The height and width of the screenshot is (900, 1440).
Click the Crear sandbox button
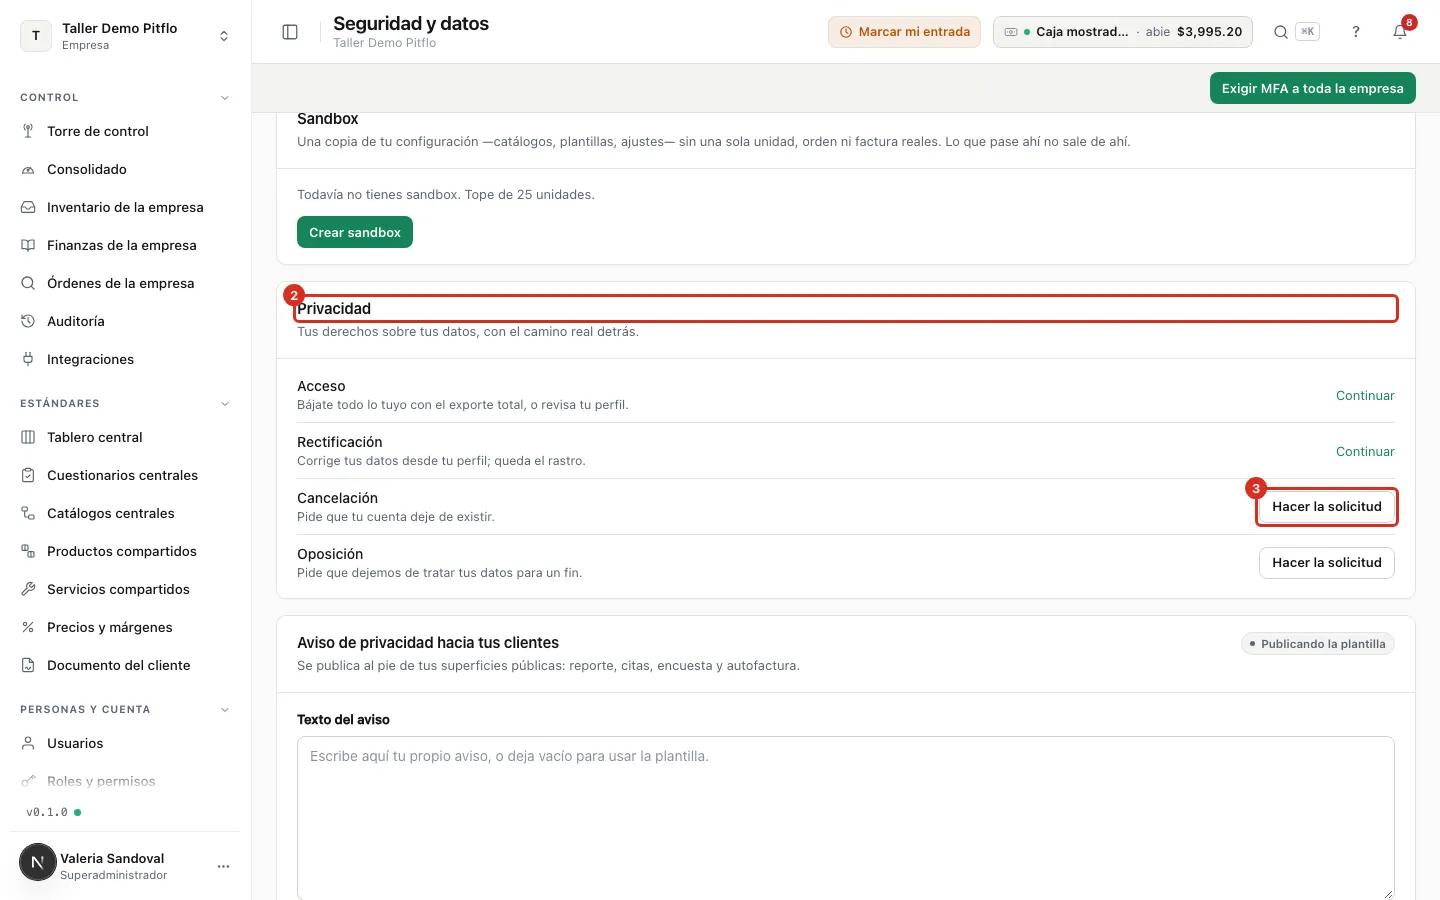click(x=355, y=232)
